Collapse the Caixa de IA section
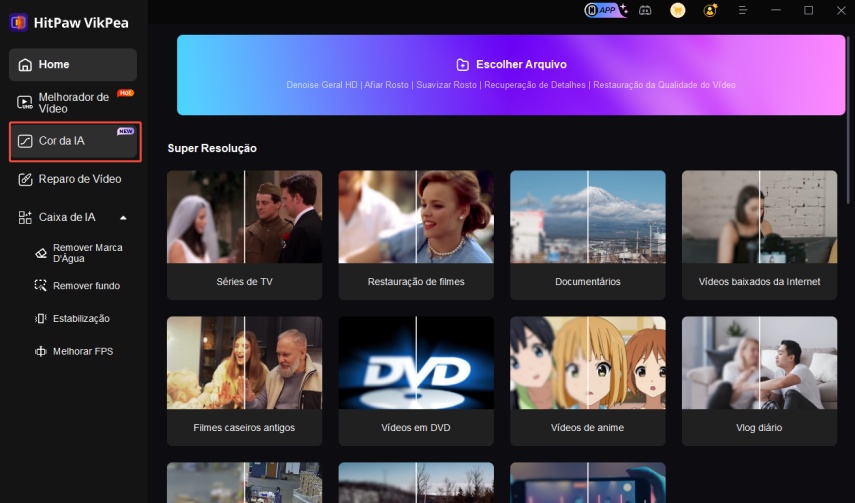This screenshot has width=855, height=503. click(x=123, y=218)
